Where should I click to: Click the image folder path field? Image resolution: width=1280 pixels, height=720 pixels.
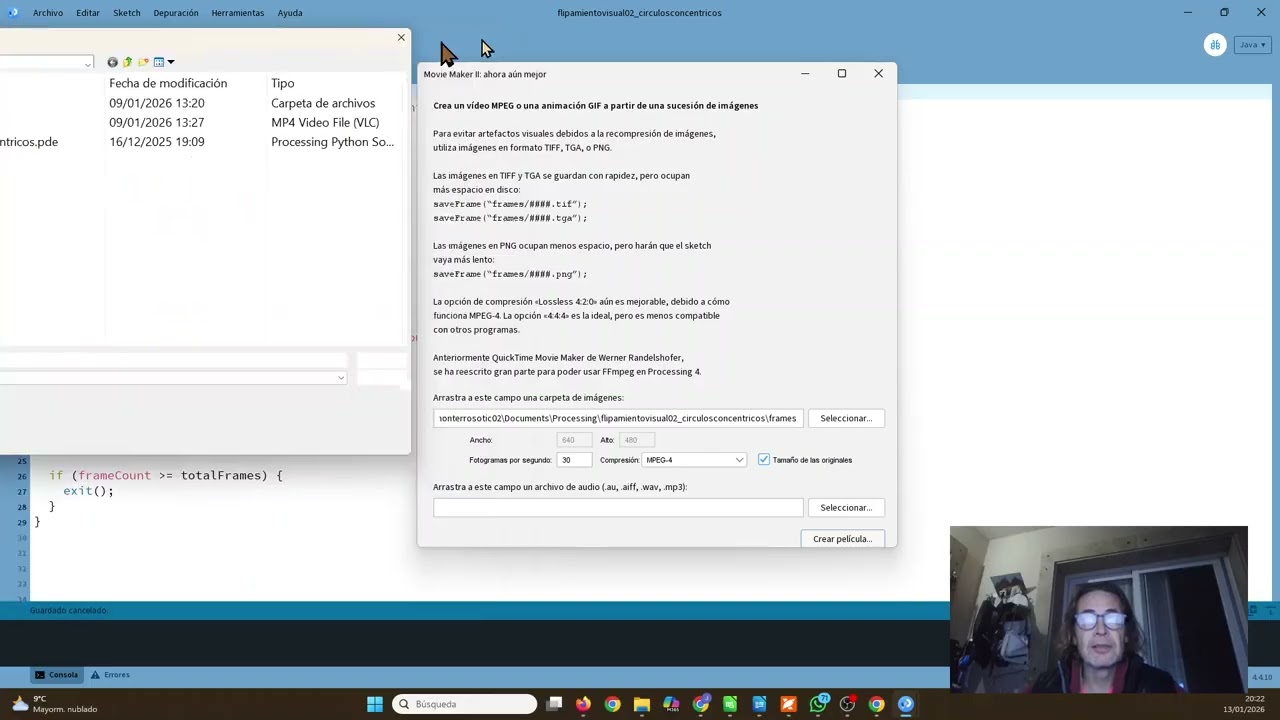tap(618, 418)
